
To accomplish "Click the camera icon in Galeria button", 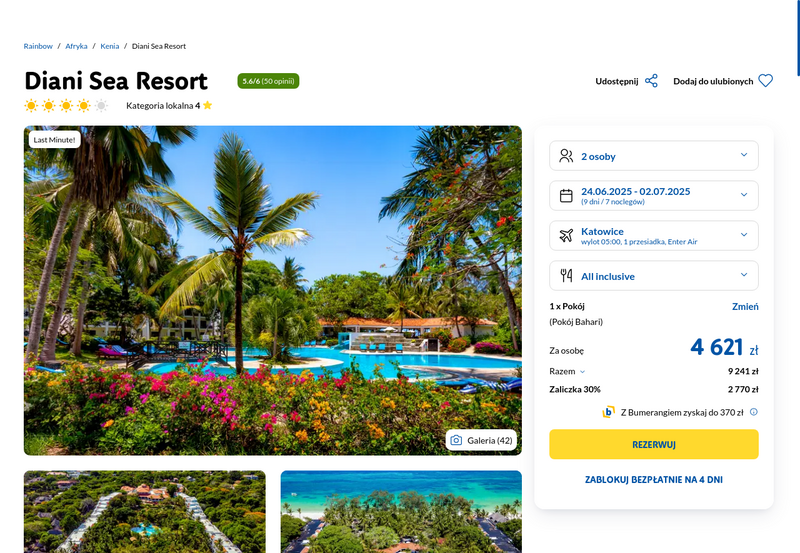I will pyautogui.click(x=456, y=440).
